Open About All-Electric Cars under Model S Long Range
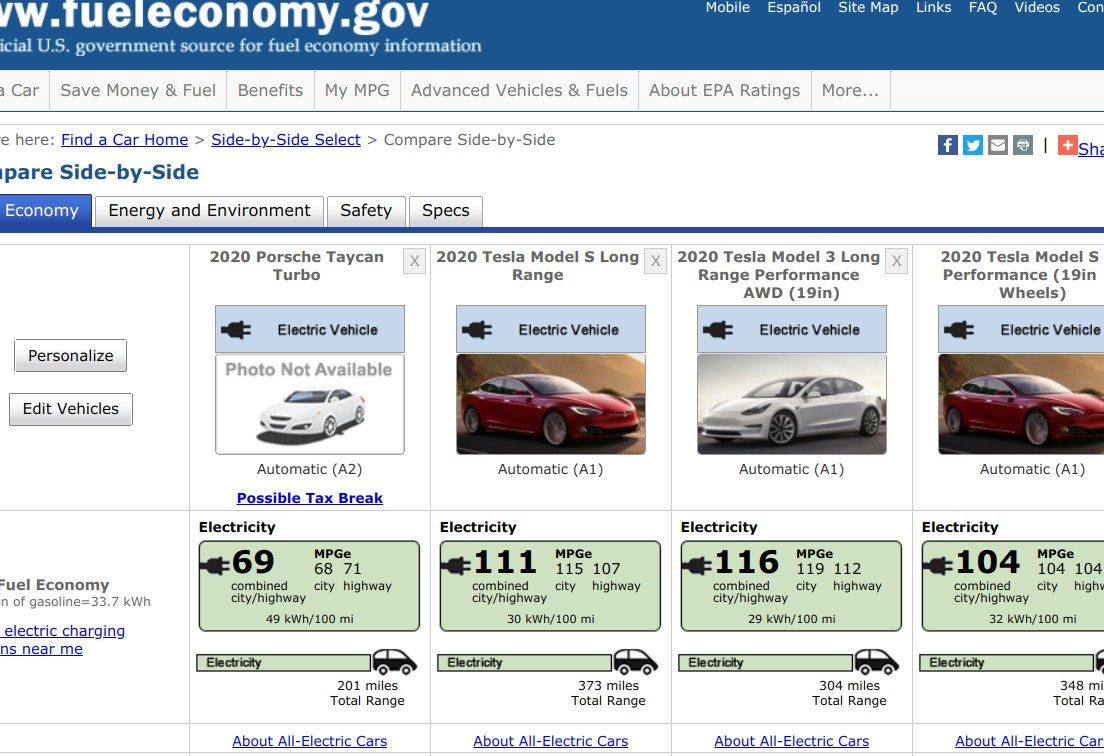This screenshot has height=756, width=1104. pos(551,741)
